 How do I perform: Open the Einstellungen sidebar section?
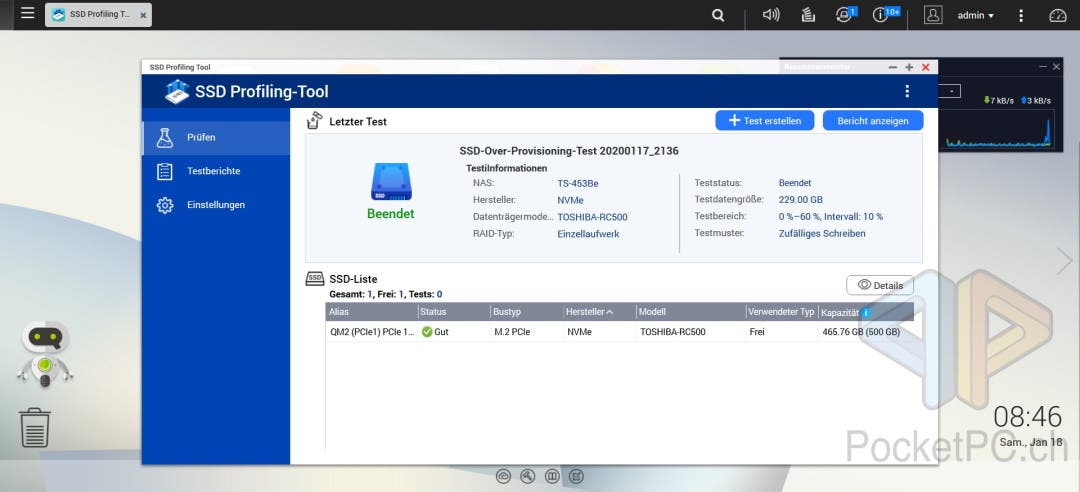216,205
